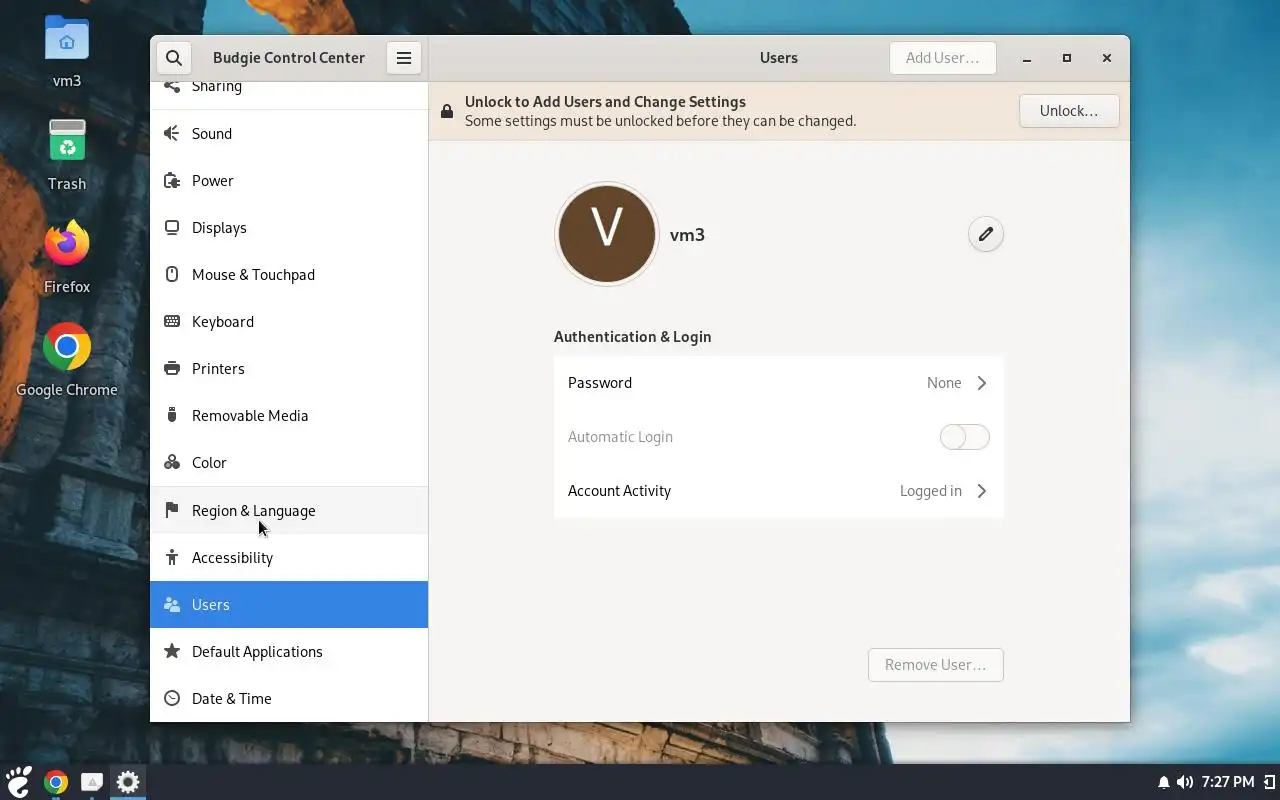Screen dimensions: 1280x800
Task: Click the Mouse & Touchpad icon
Action: tap(172, 274)
